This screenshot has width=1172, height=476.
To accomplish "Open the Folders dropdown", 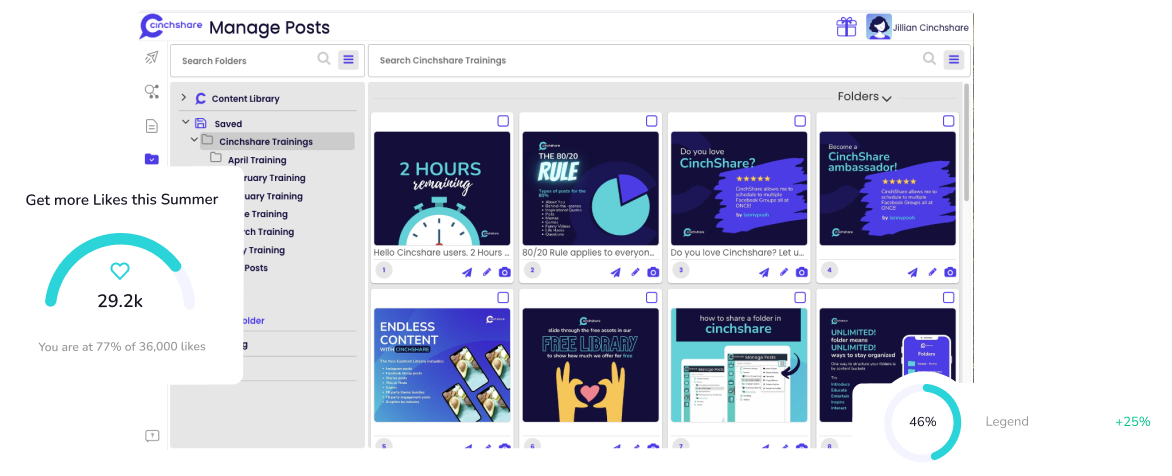I will [x=864, y=97].
